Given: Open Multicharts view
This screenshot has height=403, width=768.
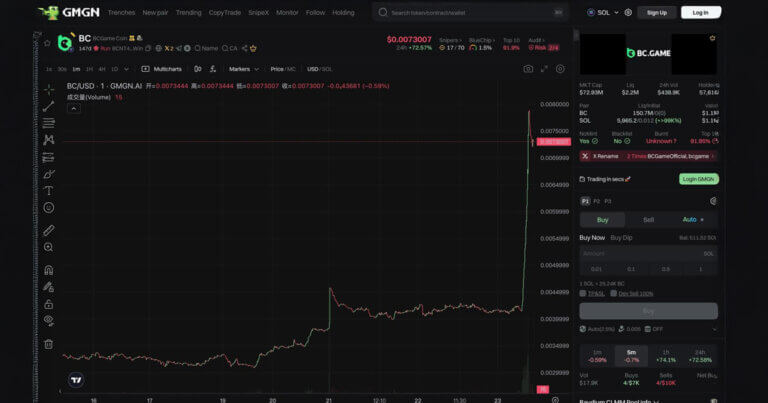Looking at the screenshot, I should (x=162, y=69).
